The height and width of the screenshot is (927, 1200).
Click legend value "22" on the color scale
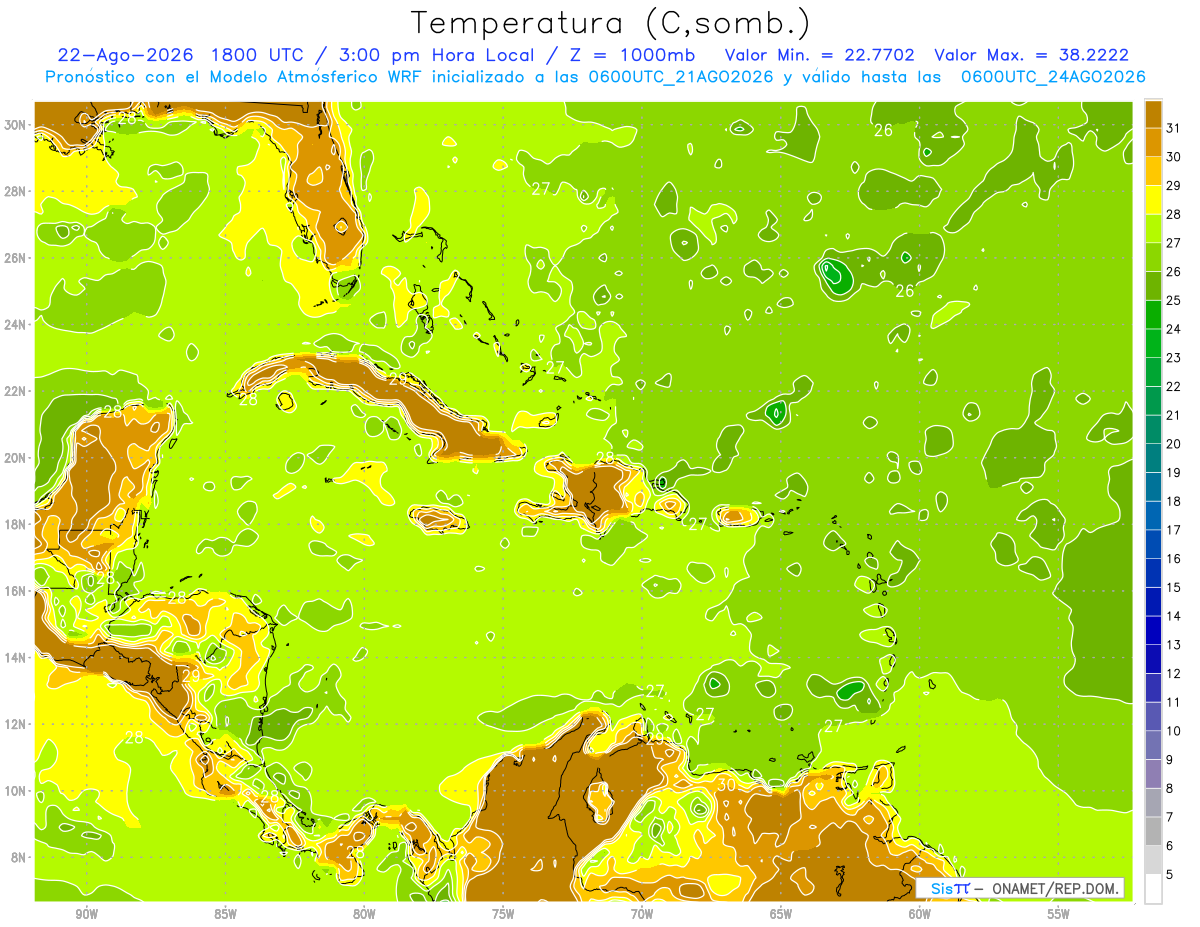coord(1173,386)
